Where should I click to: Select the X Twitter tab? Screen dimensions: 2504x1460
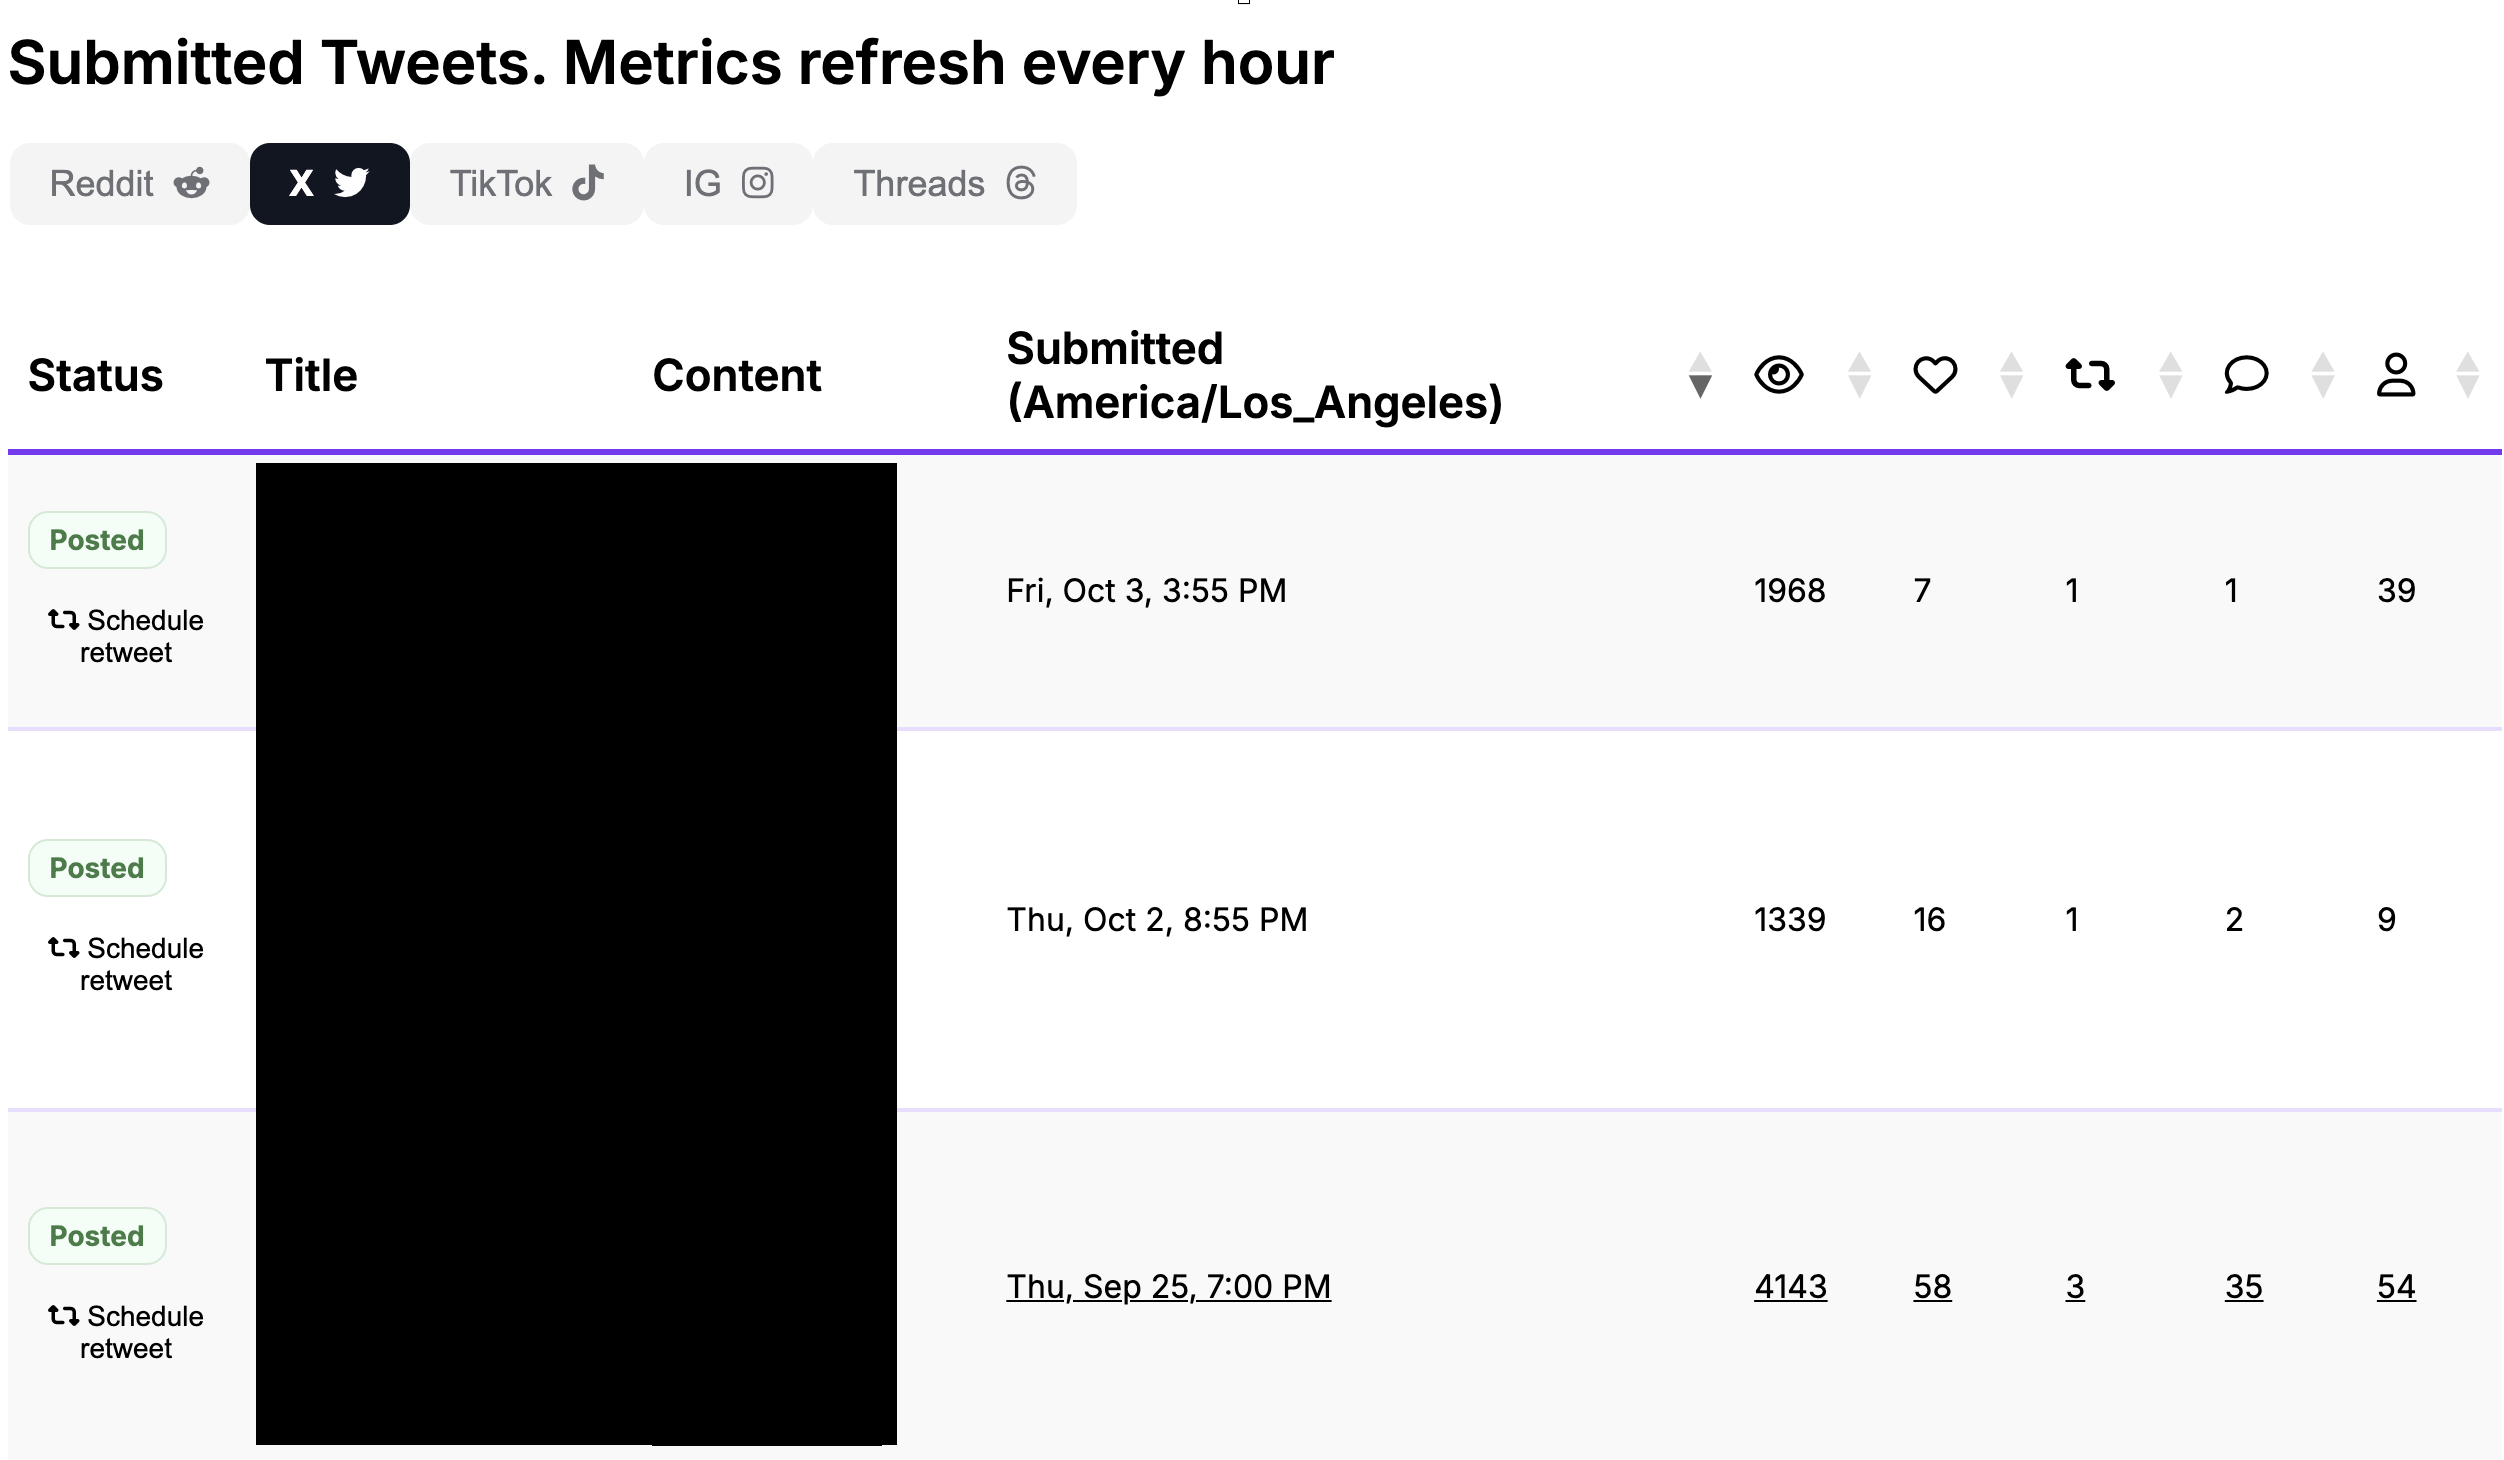tap(329, 184)
